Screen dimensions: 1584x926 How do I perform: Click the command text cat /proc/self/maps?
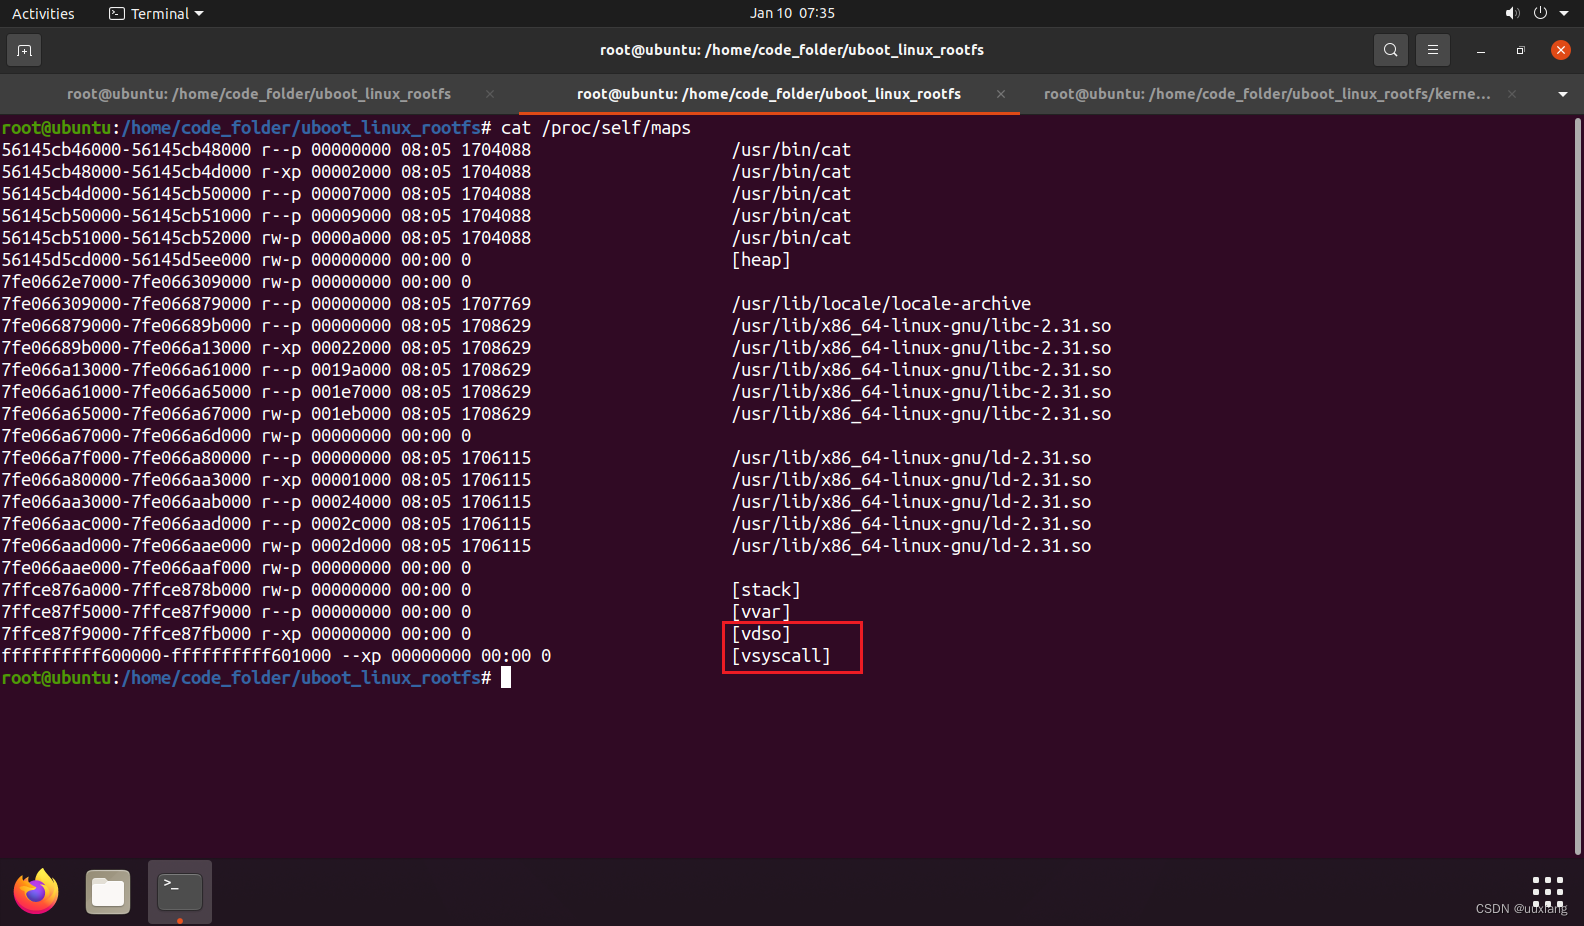point(596,128)
